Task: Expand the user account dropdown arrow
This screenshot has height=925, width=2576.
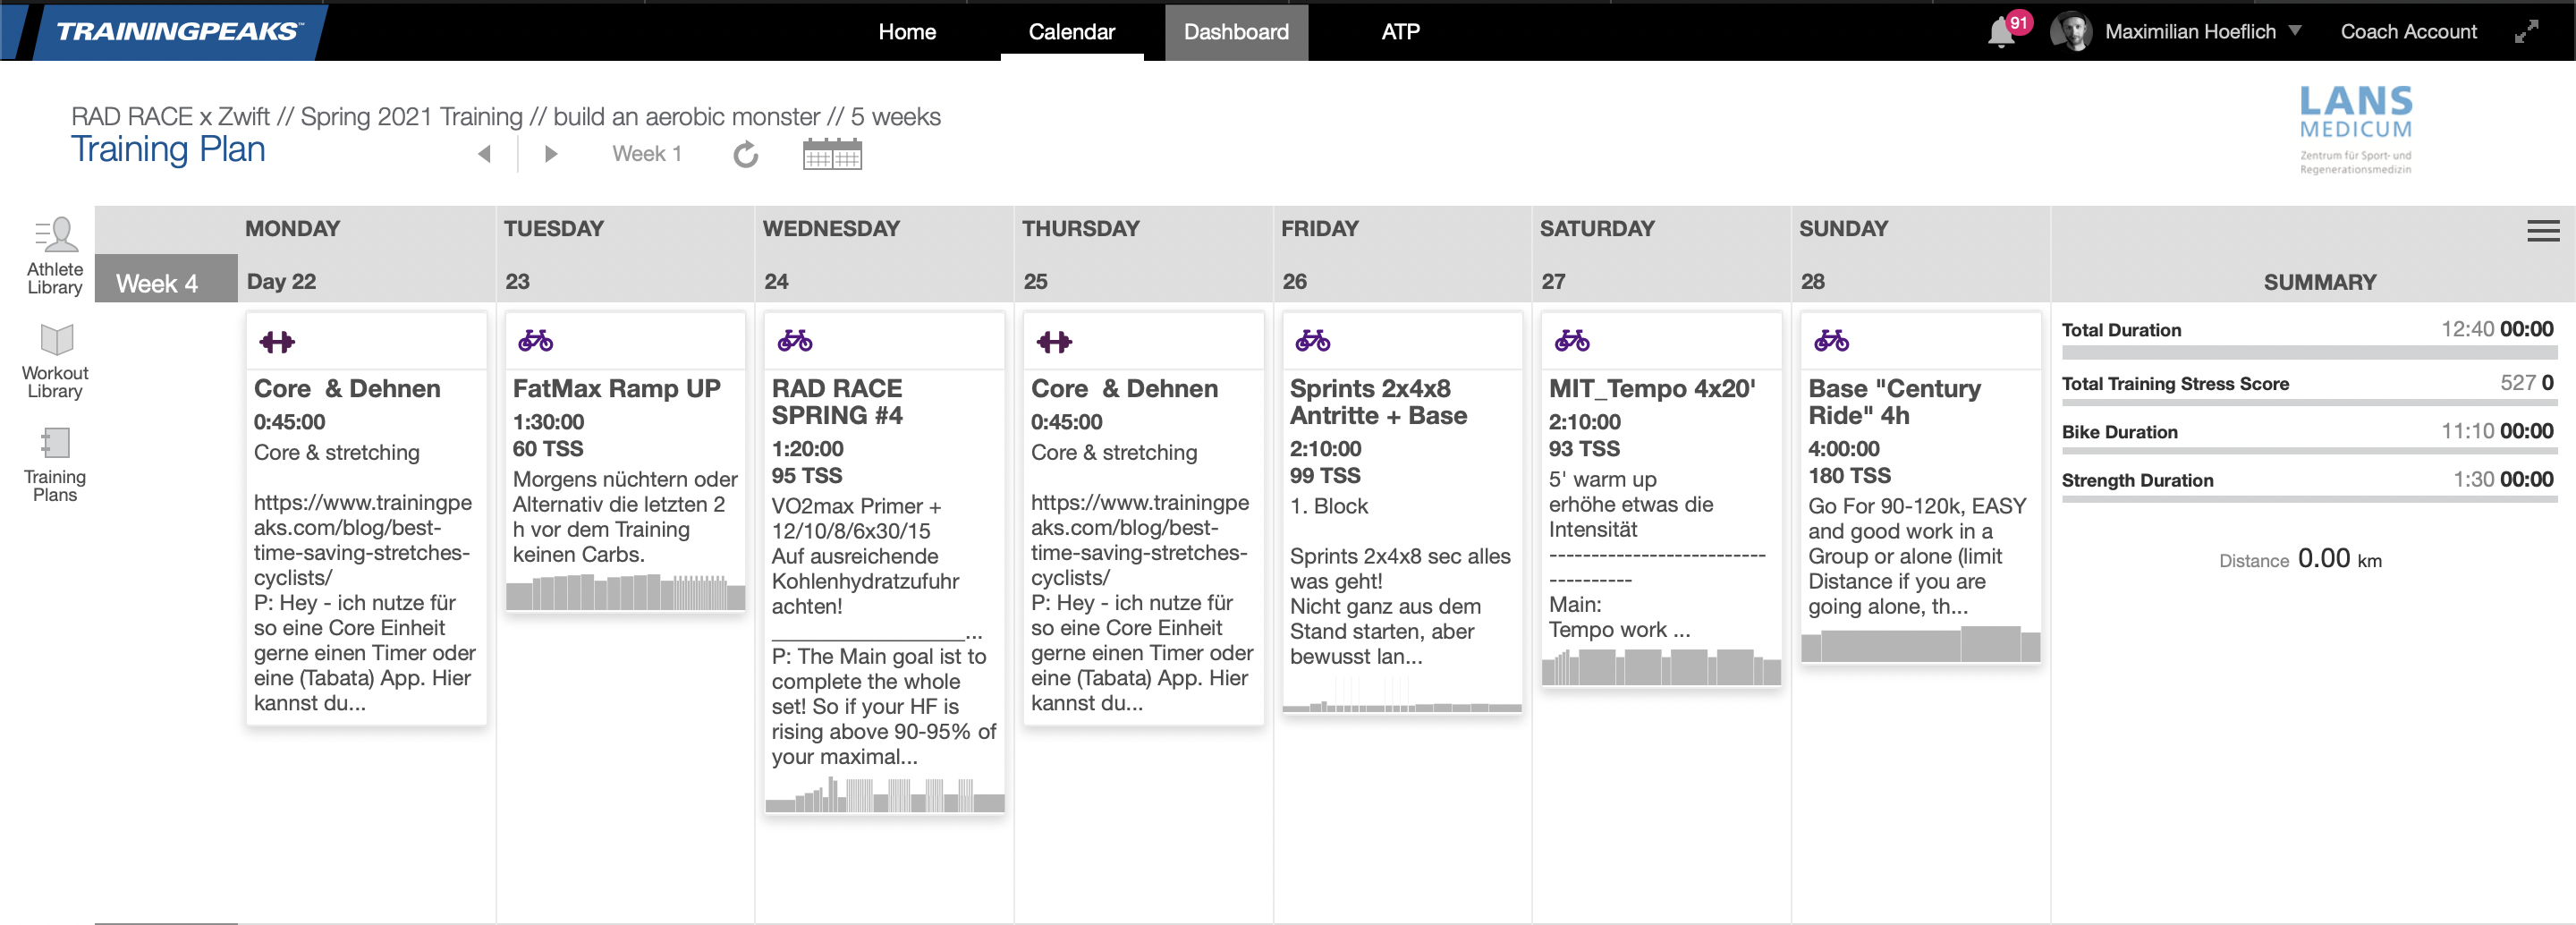Action: pyautogui.click(x=2295, y=31)
